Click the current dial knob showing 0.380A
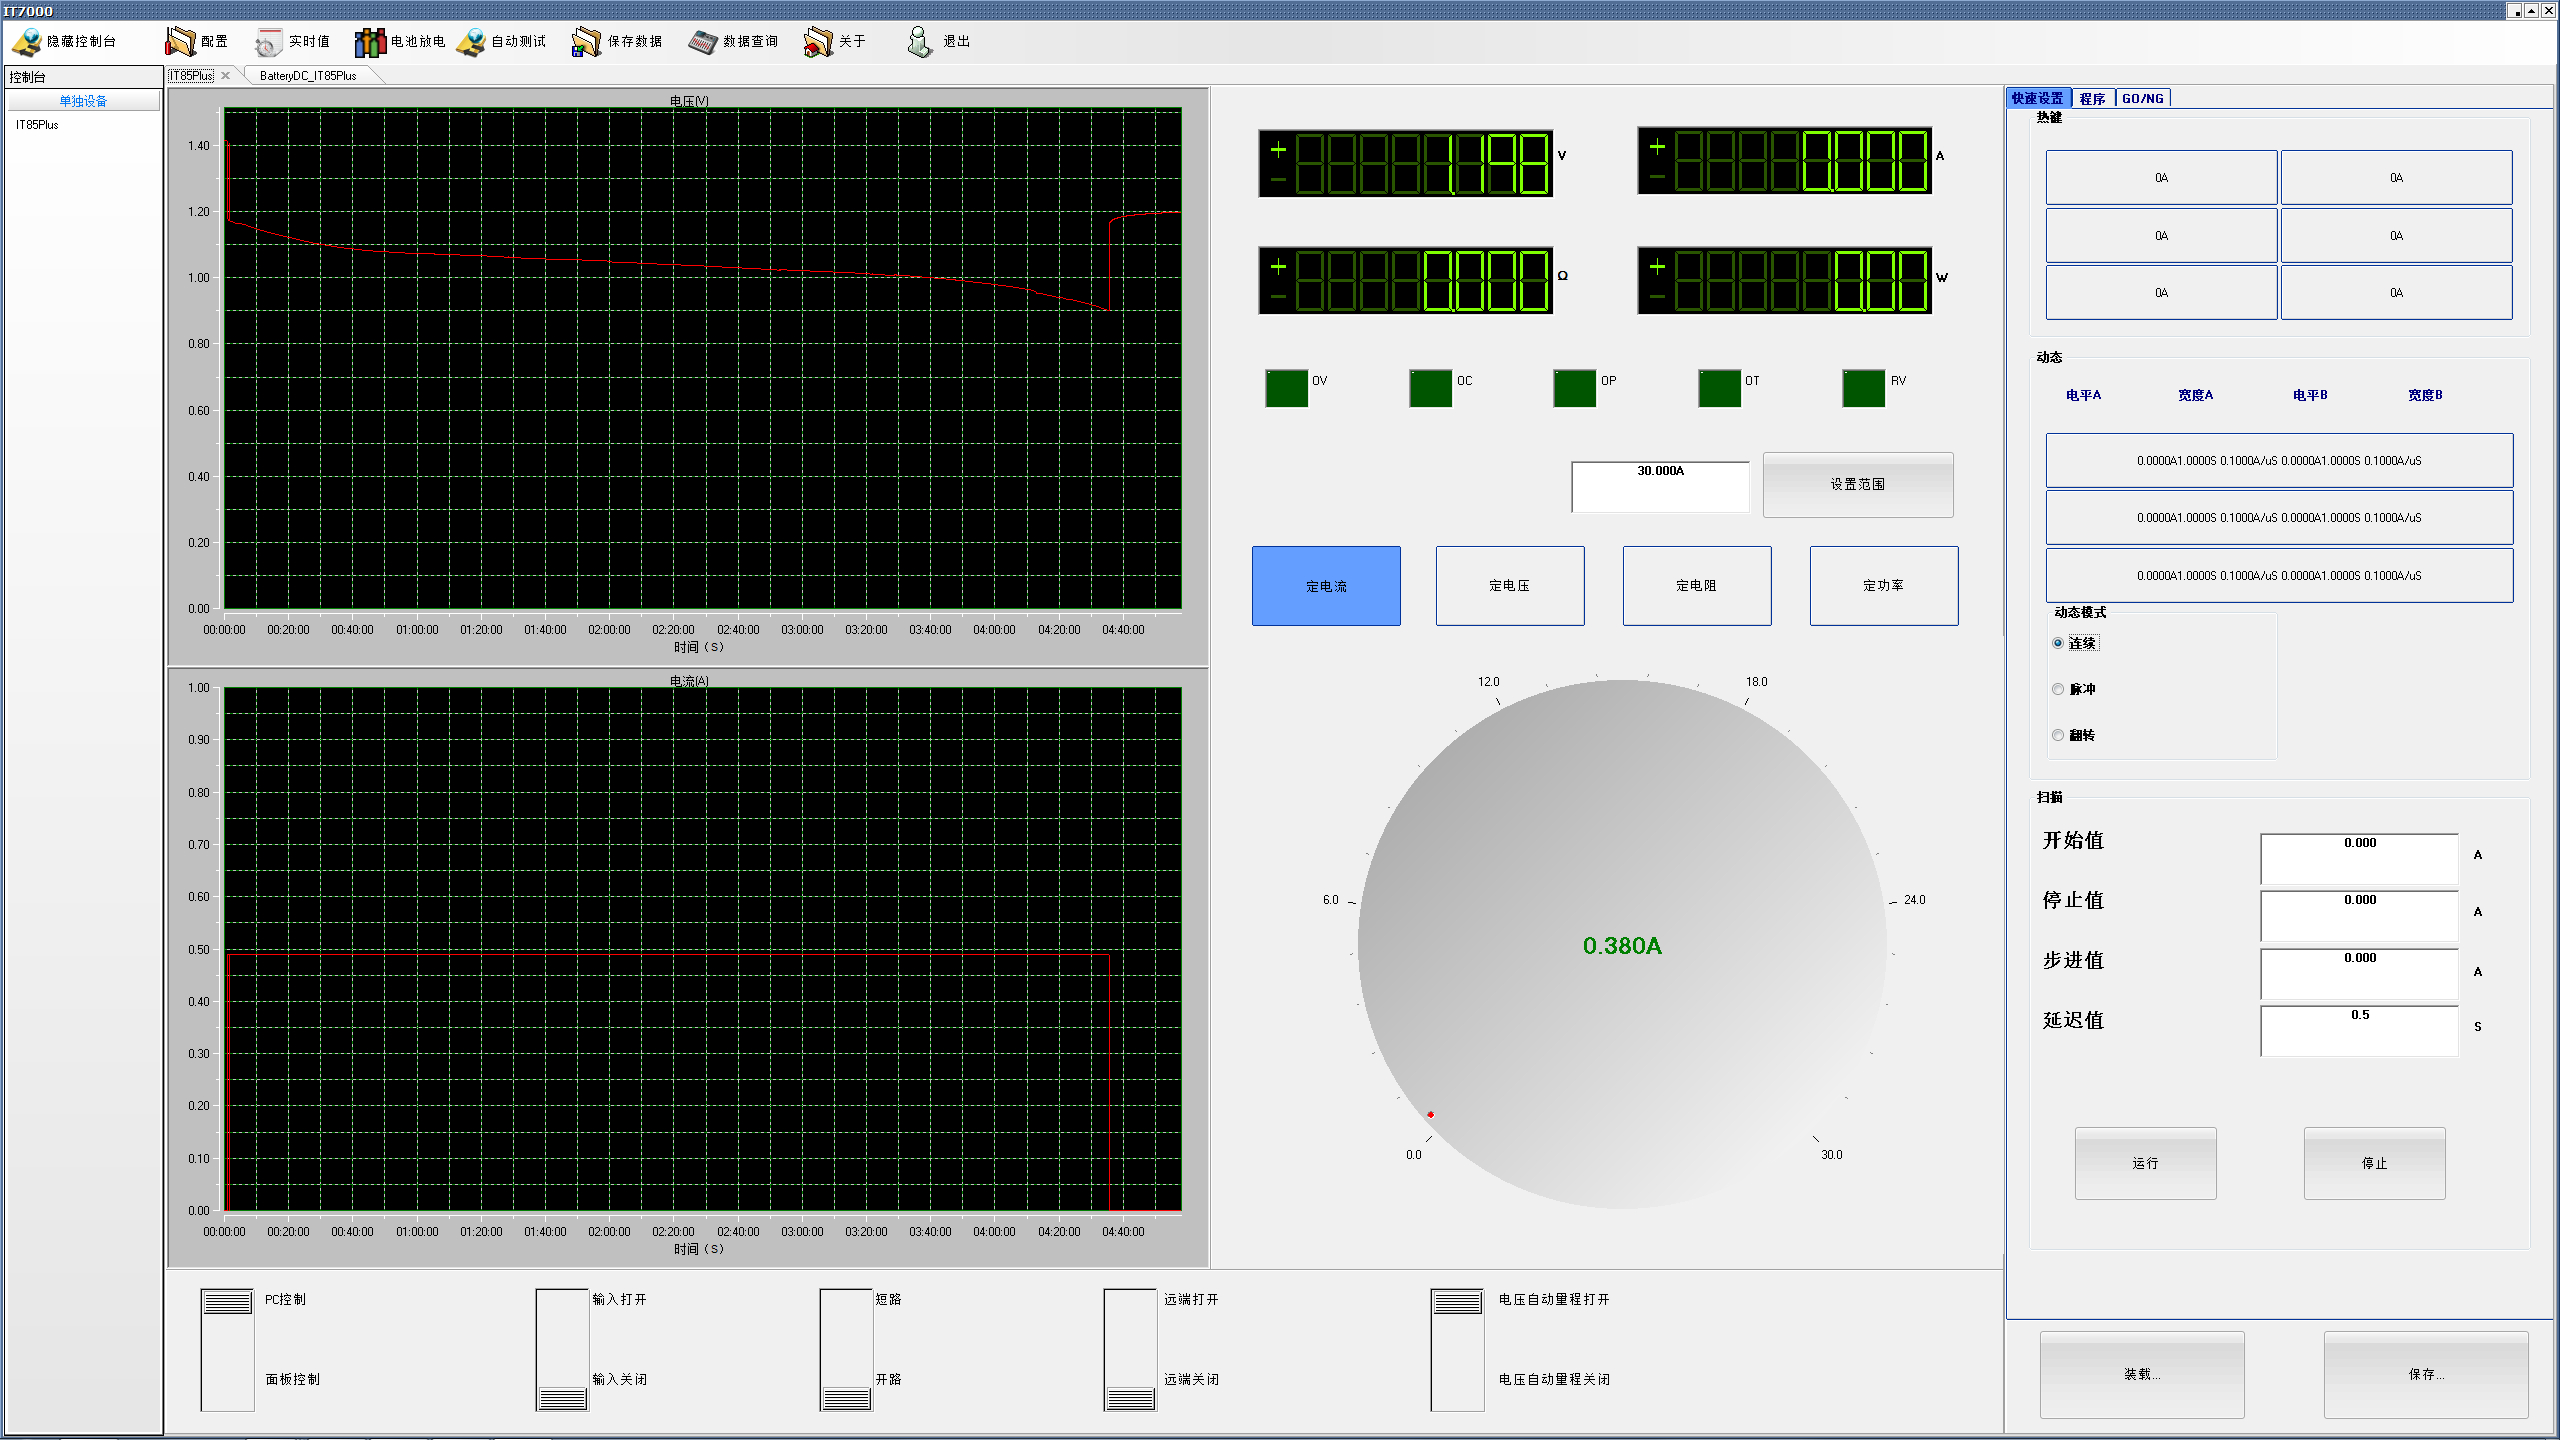 click(x=1622, y=945)
